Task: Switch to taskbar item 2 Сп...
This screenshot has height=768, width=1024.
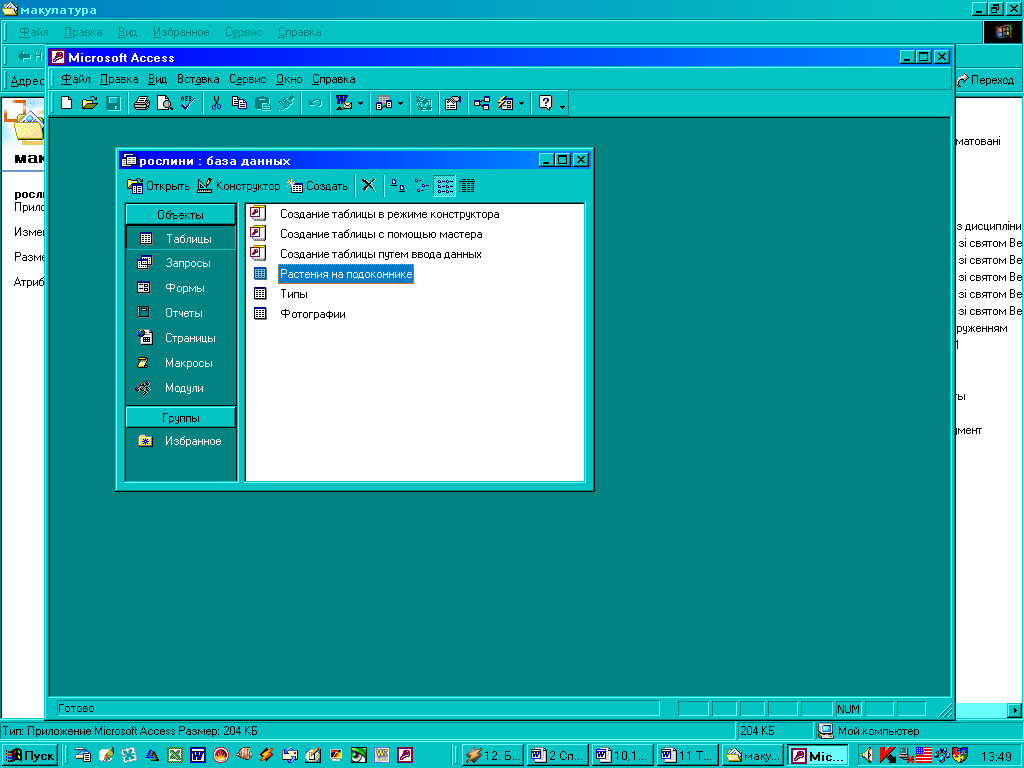Action: tap(558, 756)
